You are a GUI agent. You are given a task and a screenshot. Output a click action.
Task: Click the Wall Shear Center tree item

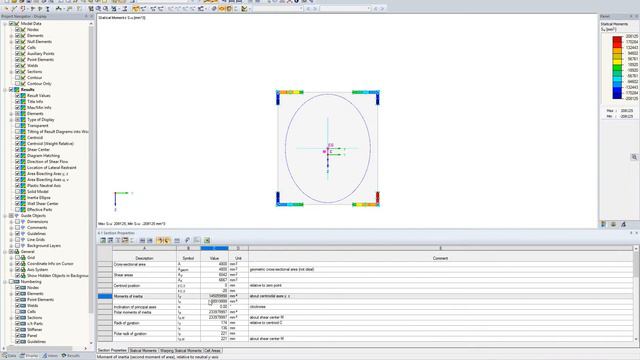pyautogui.click(x=42, y=204)
